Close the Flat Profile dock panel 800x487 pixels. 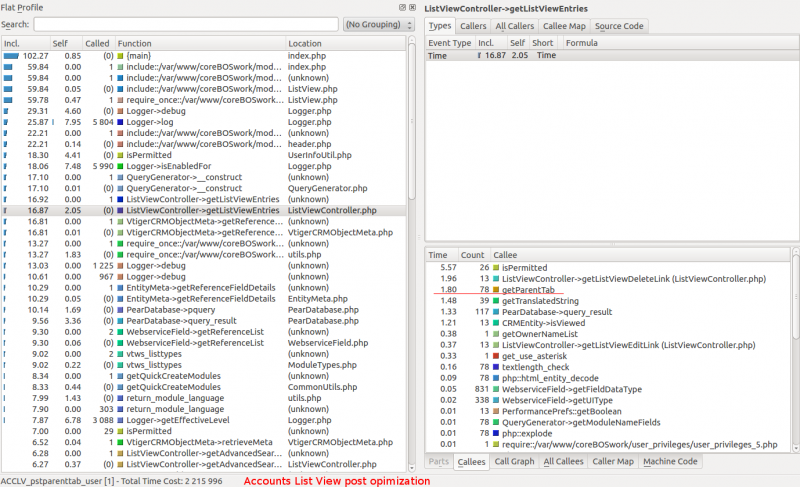(411, 7)
